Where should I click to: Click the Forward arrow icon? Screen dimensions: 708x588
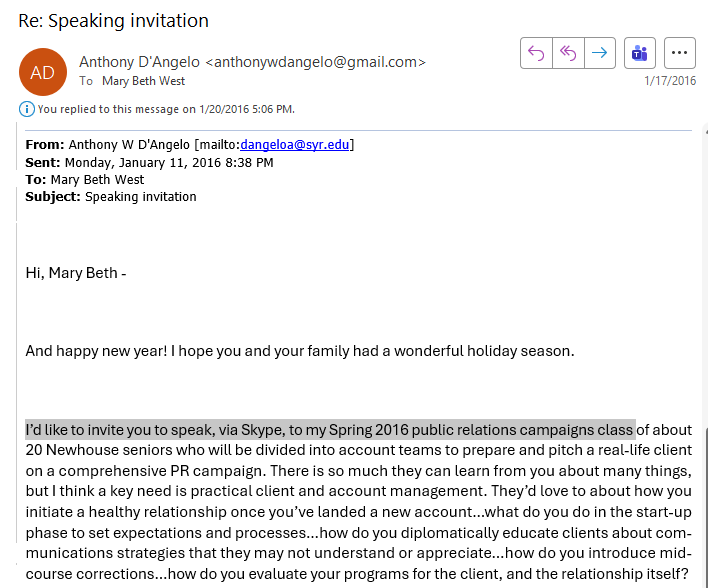click(600, 53)
